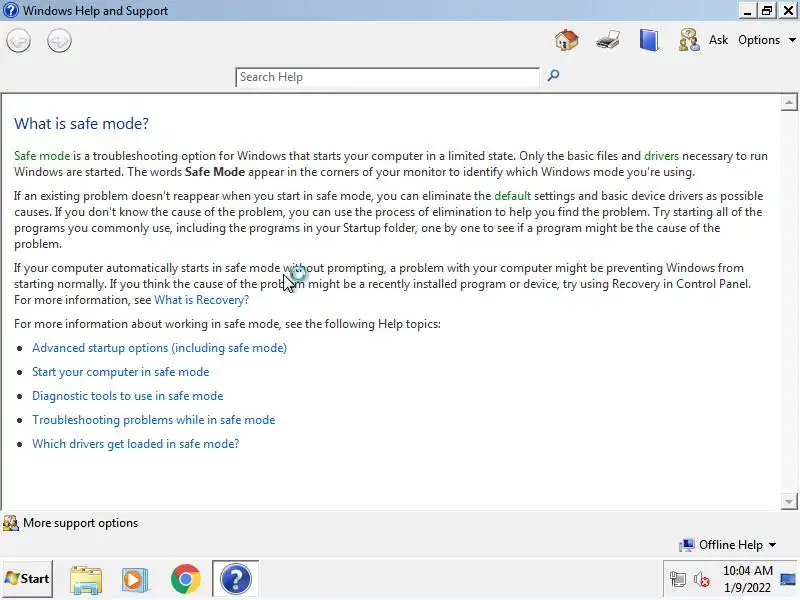Open the 'What is Recovery?' link
800x600 pixels.
point(202,300)
